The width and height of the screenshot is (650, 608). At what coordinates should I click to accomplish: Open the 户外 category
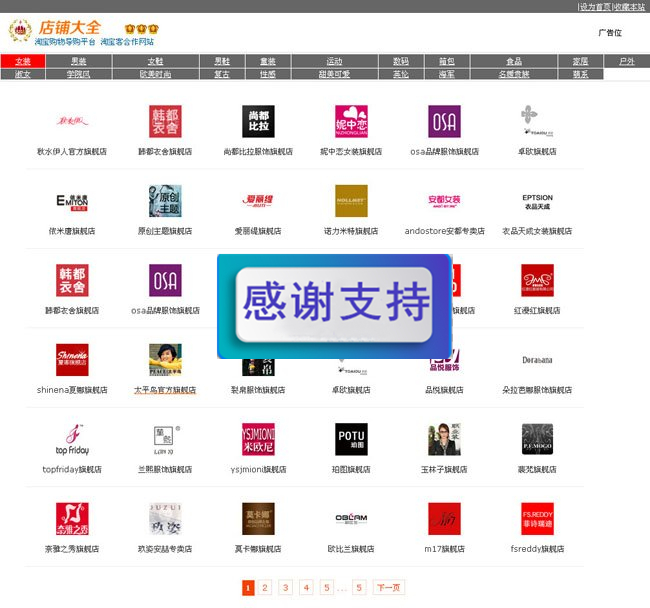(x=627, y=61)
